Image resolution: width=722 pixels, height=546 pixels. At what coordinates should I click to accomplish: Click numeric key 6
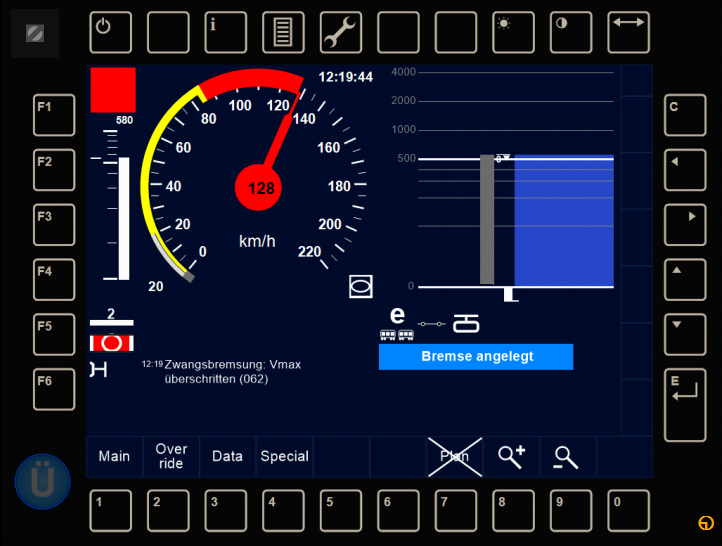coord(398,511)
